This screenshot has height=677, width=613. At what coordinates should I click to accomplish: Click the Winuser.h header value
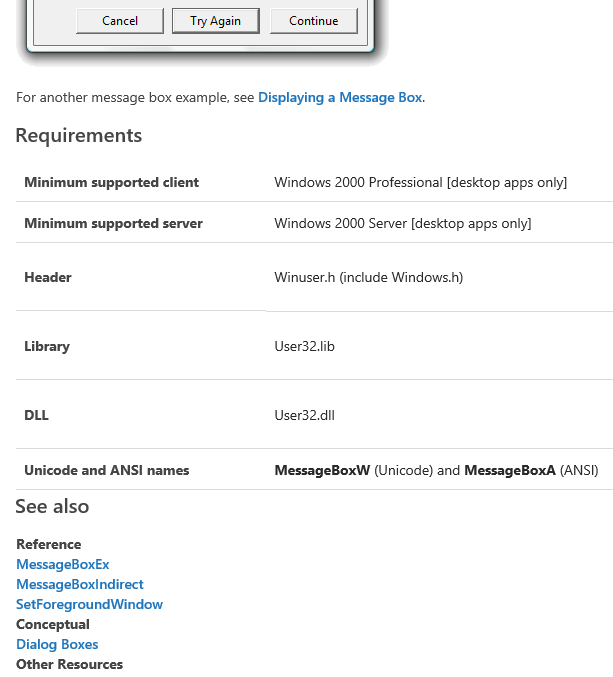pos(368,278)
